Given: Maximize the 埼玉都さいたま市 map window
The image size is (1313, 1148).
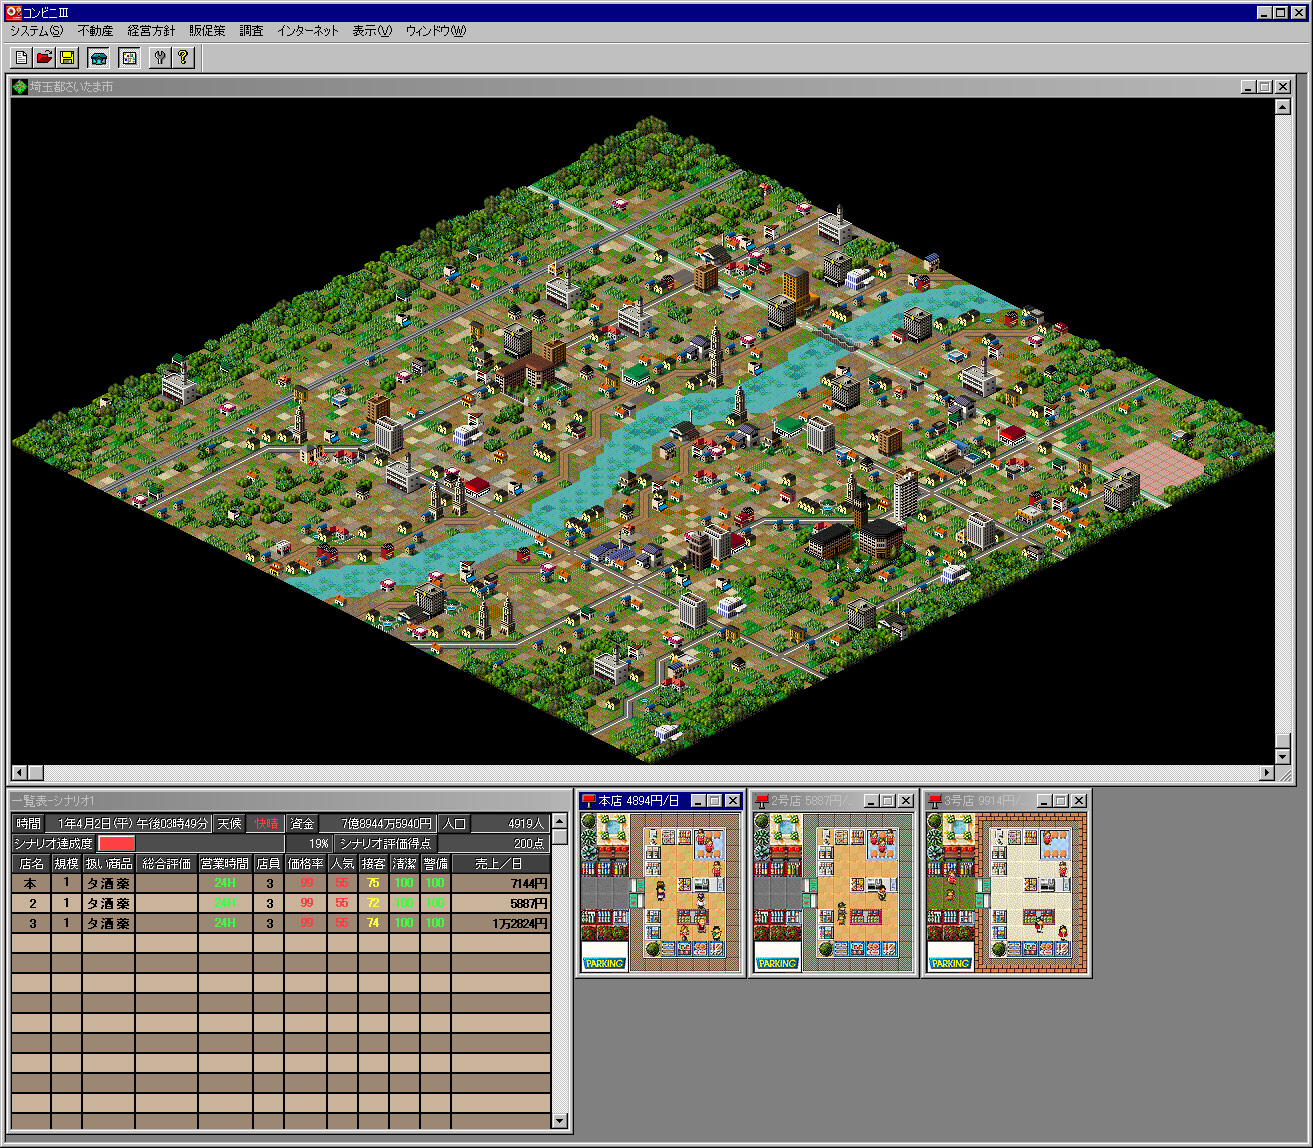Looking at the screenshot, I should pyautogui.click(x=1265, y=87).
